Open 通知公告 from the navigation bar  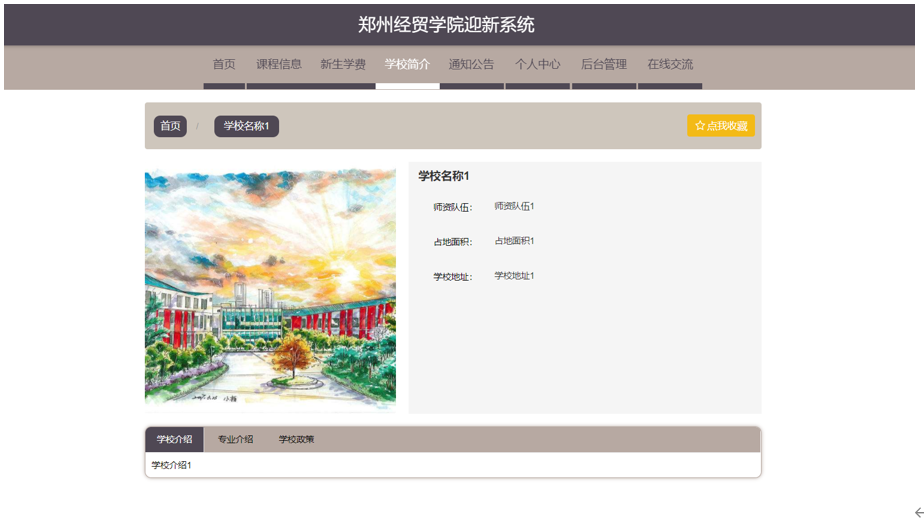click(x=471, y=64)
